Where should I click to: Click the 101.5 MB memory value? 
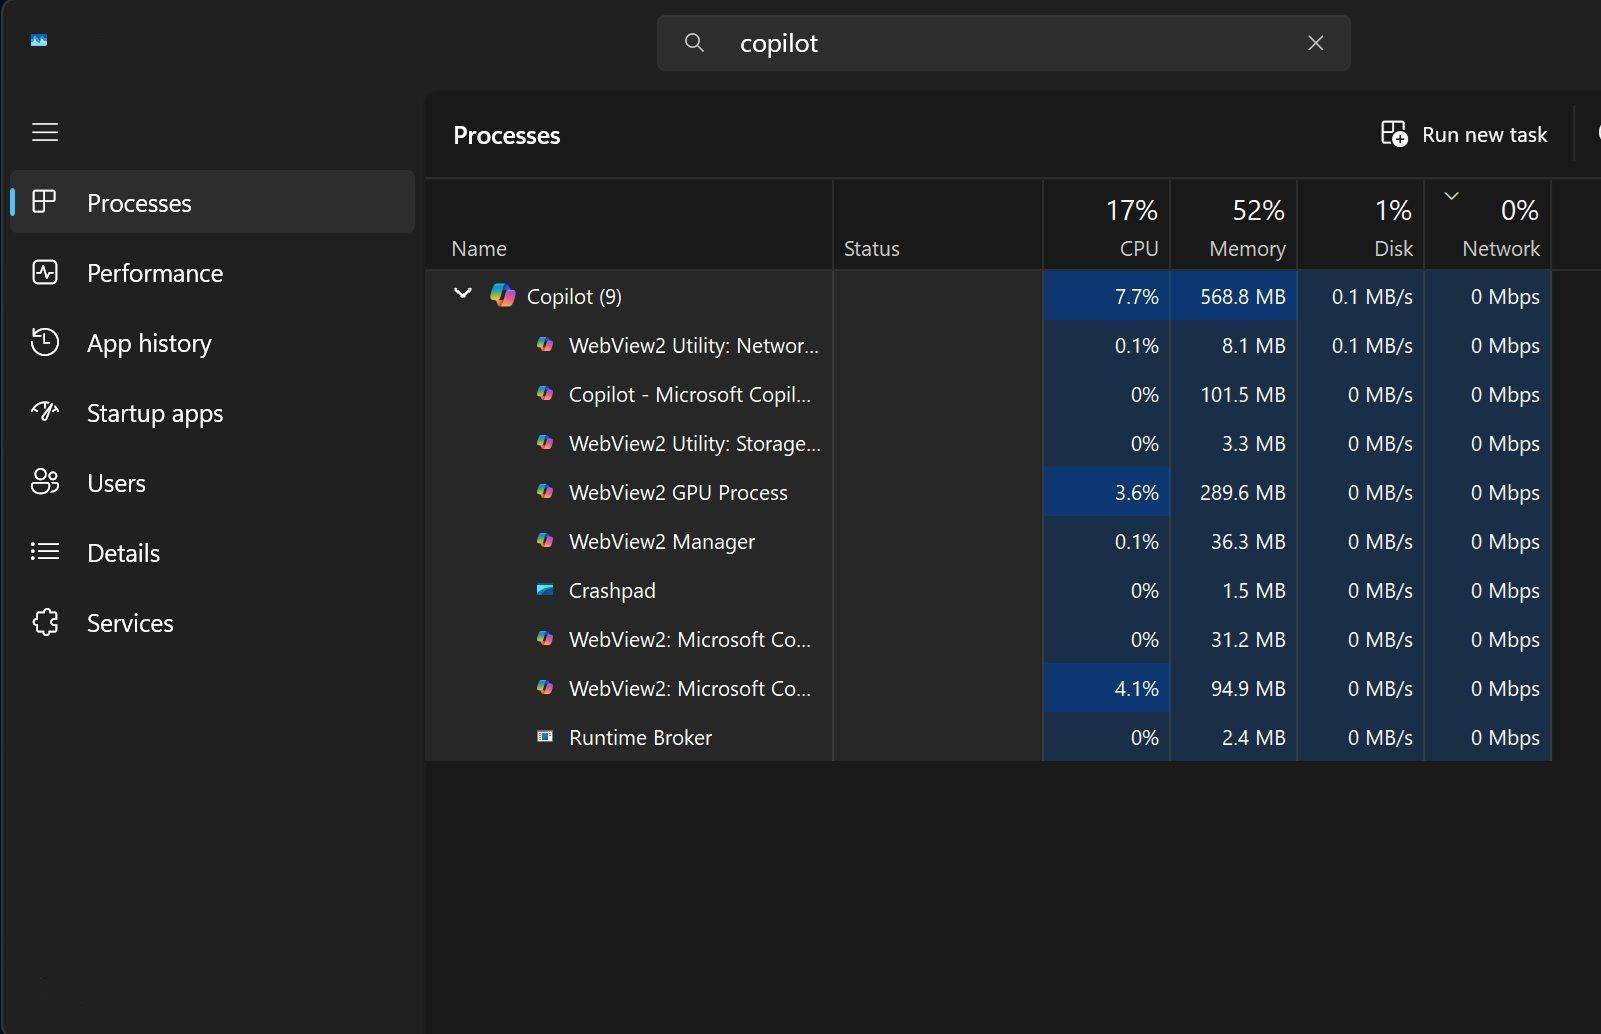pos(1242,394)
